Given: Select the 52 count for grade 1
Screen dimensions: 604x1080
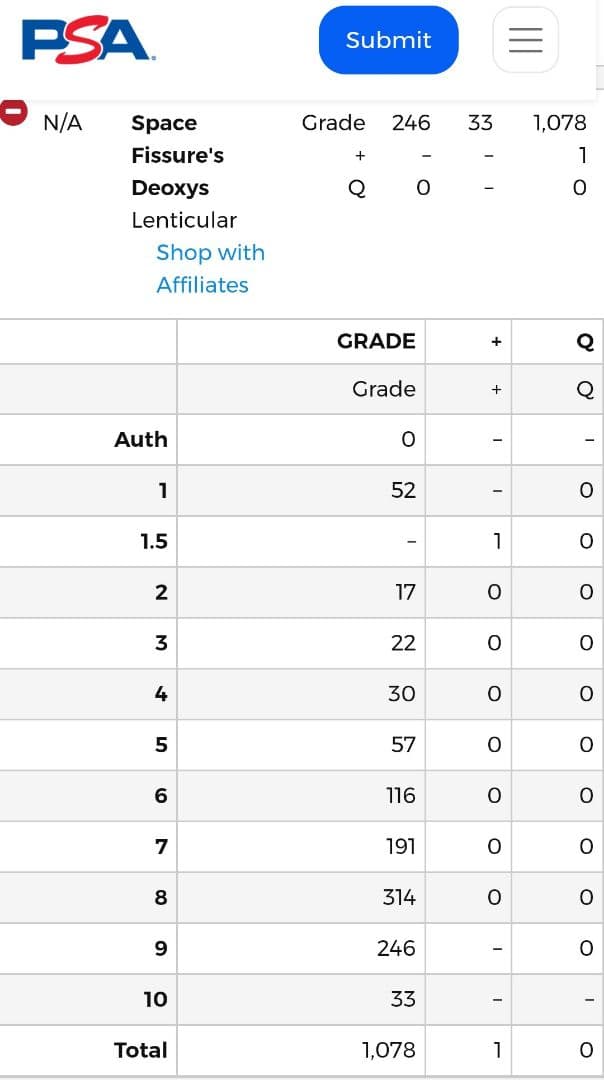Looking at the screenshot, I should click(404, 490).
